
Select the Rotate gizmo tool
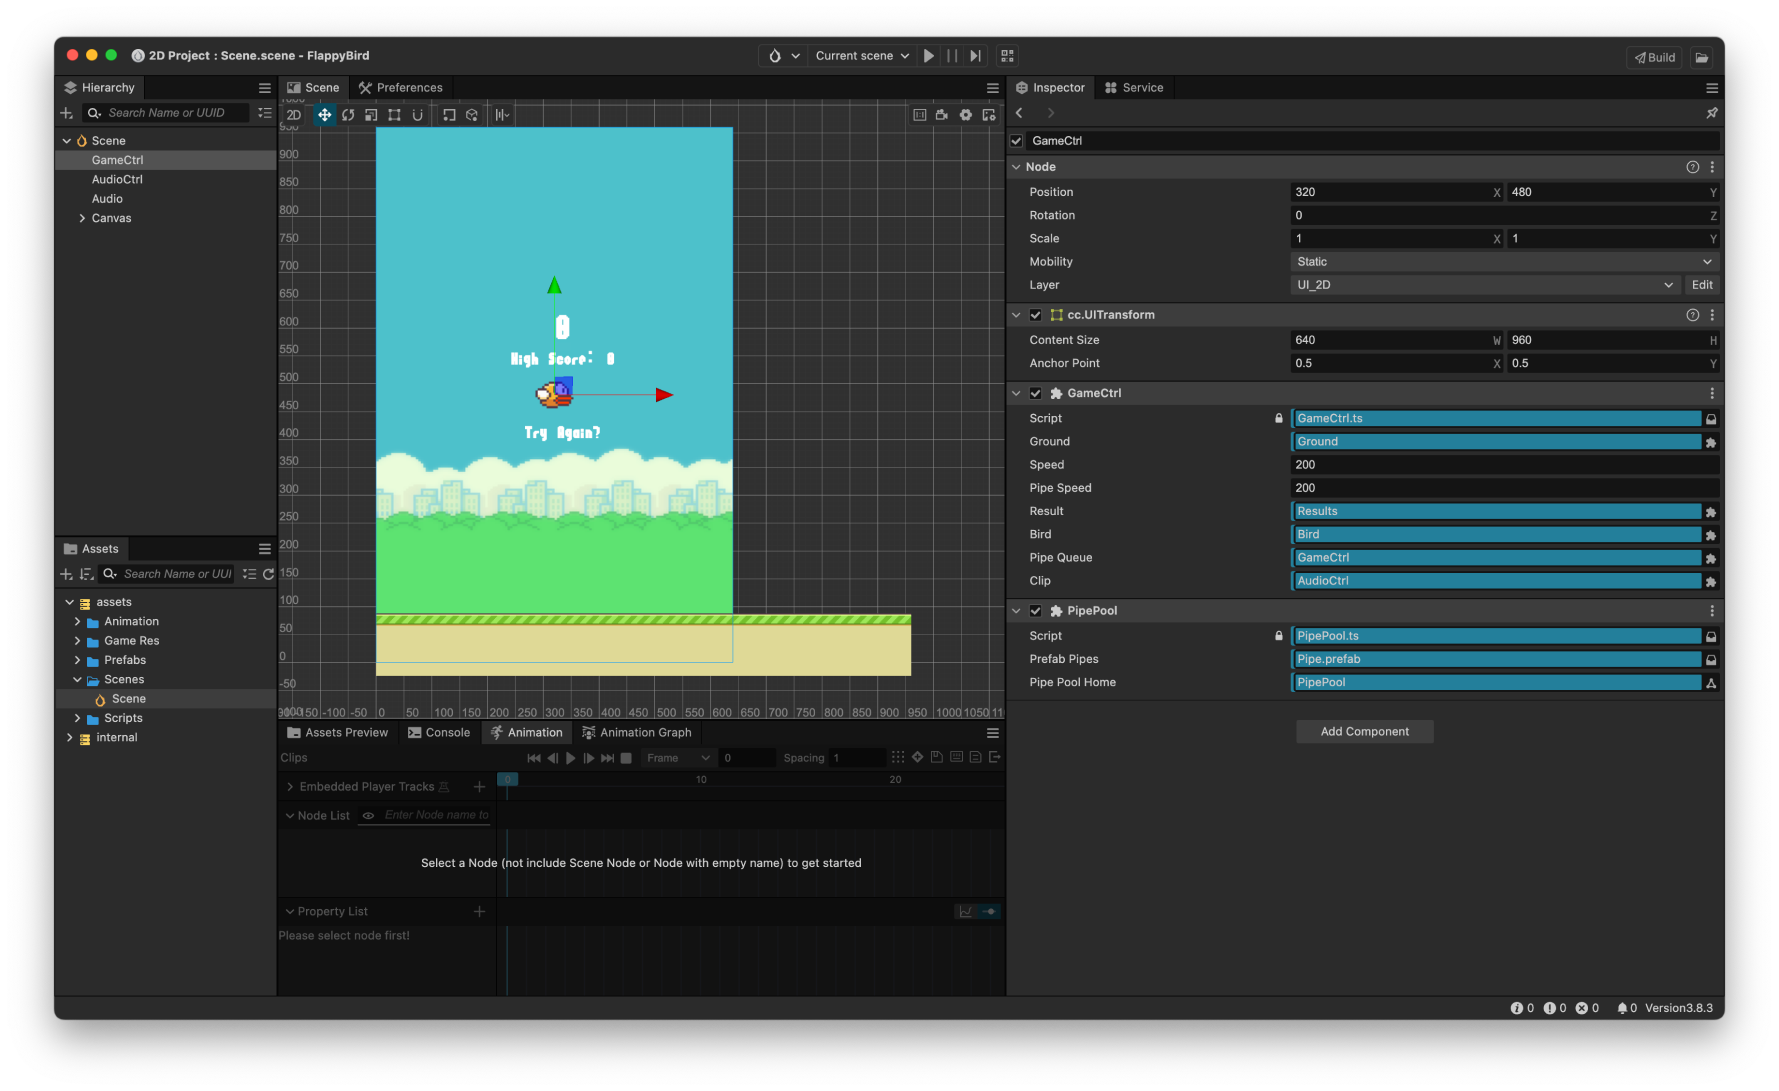point(348,115)
